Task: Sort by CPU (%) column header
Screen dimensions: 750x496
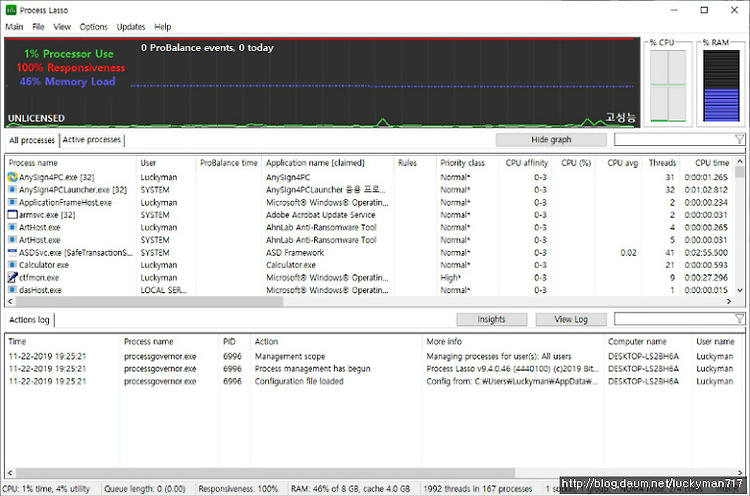Action: [x=574, y=163]
